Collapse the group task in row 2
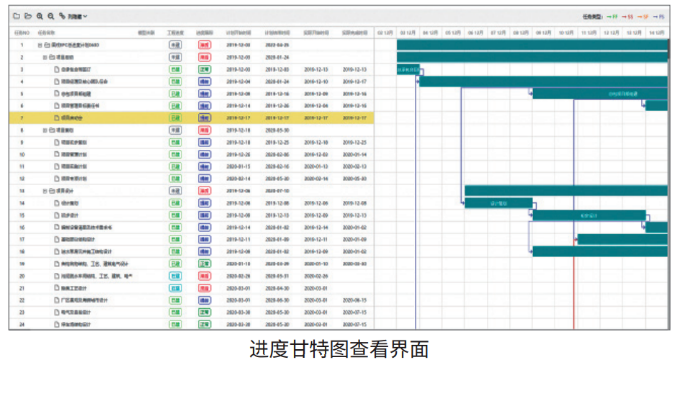The height and width of the screenshot is (394, 682). click(x=45, y=57)
